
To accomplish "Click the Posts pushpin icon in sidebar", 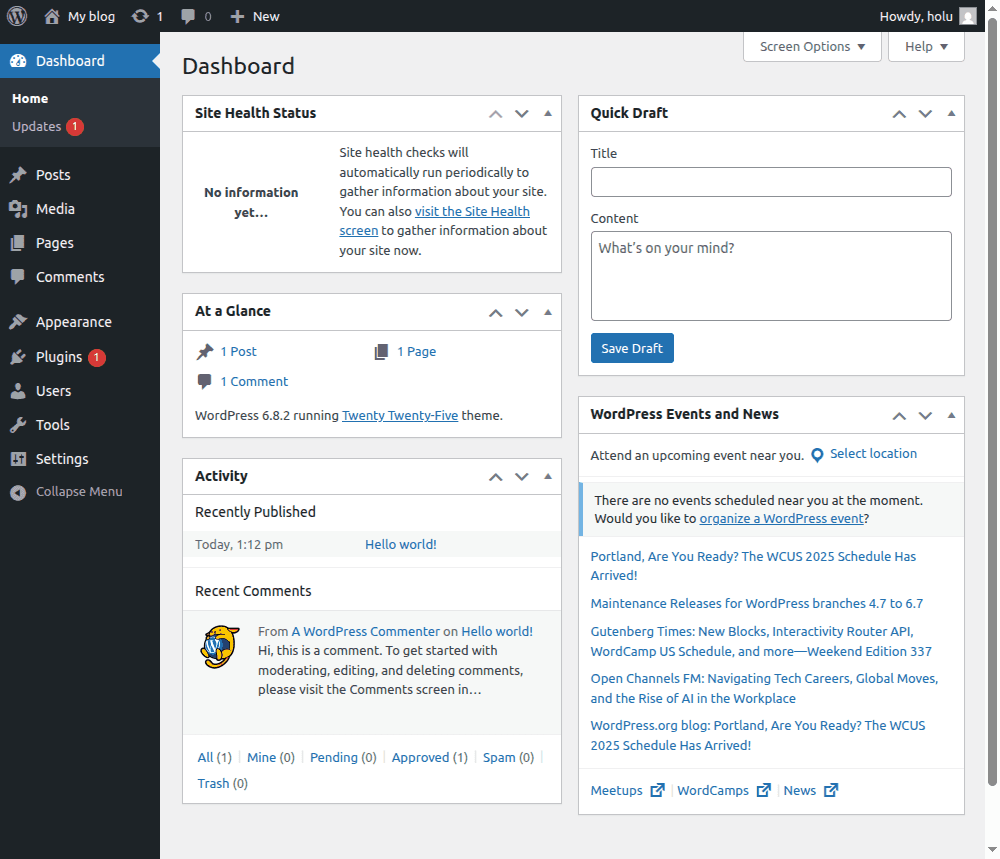I will pyautogui.click(x=18, y=175).
